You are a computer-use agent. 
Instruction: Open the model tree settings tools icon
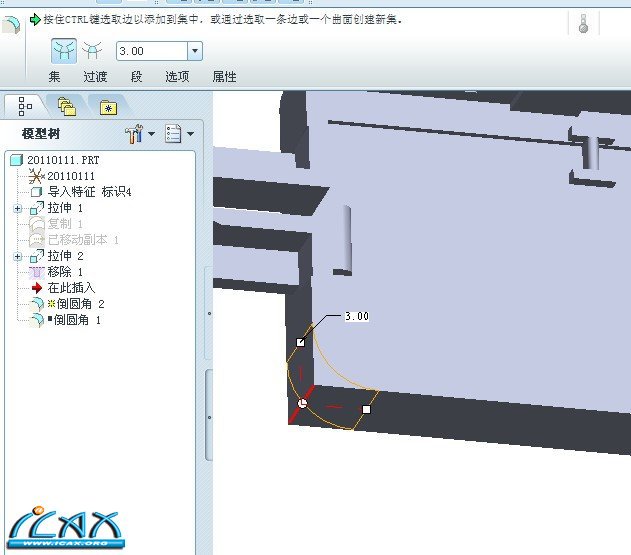(134, 134)
